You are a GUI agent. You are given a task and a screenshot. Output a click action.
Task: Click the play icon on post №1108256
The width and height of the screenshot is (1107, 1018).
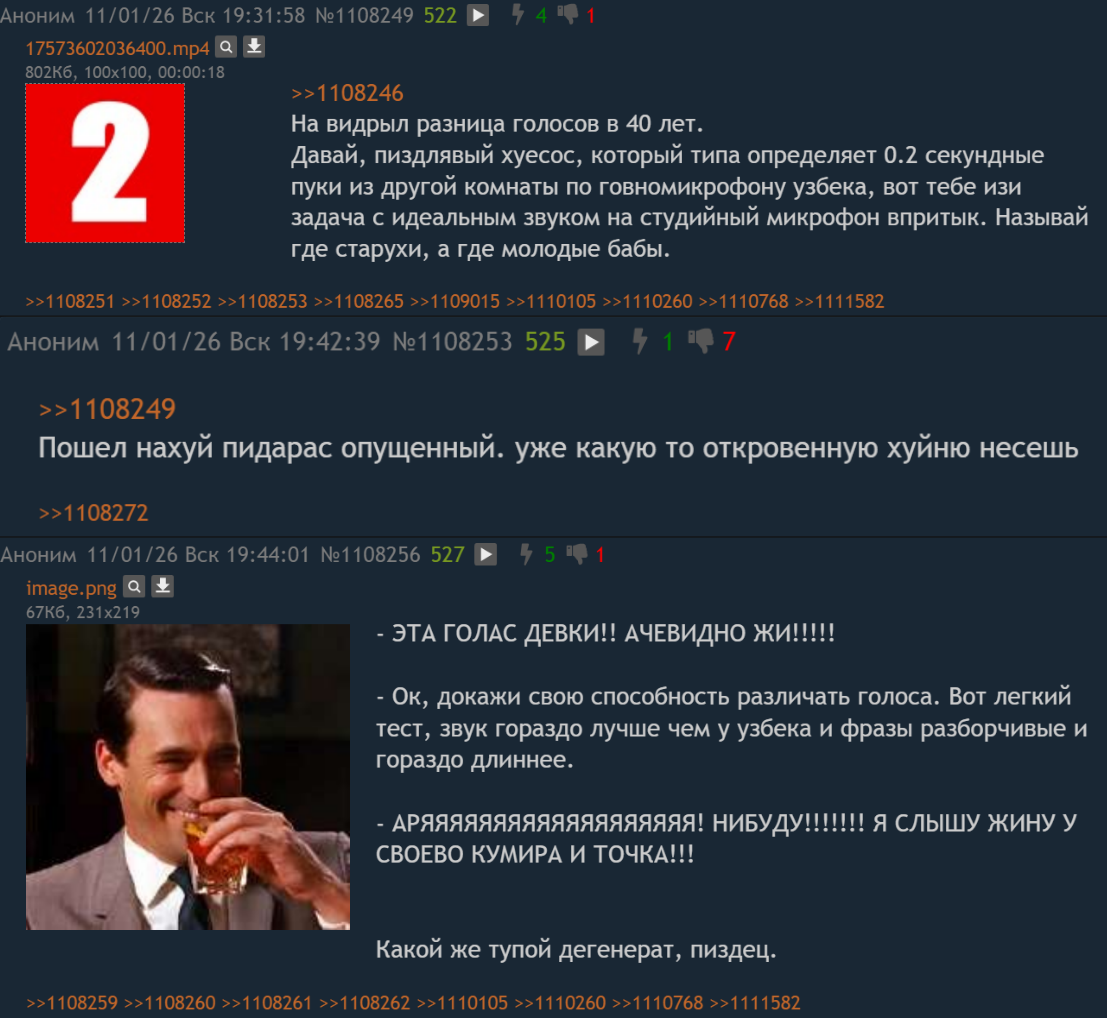(x=486, y=554)
